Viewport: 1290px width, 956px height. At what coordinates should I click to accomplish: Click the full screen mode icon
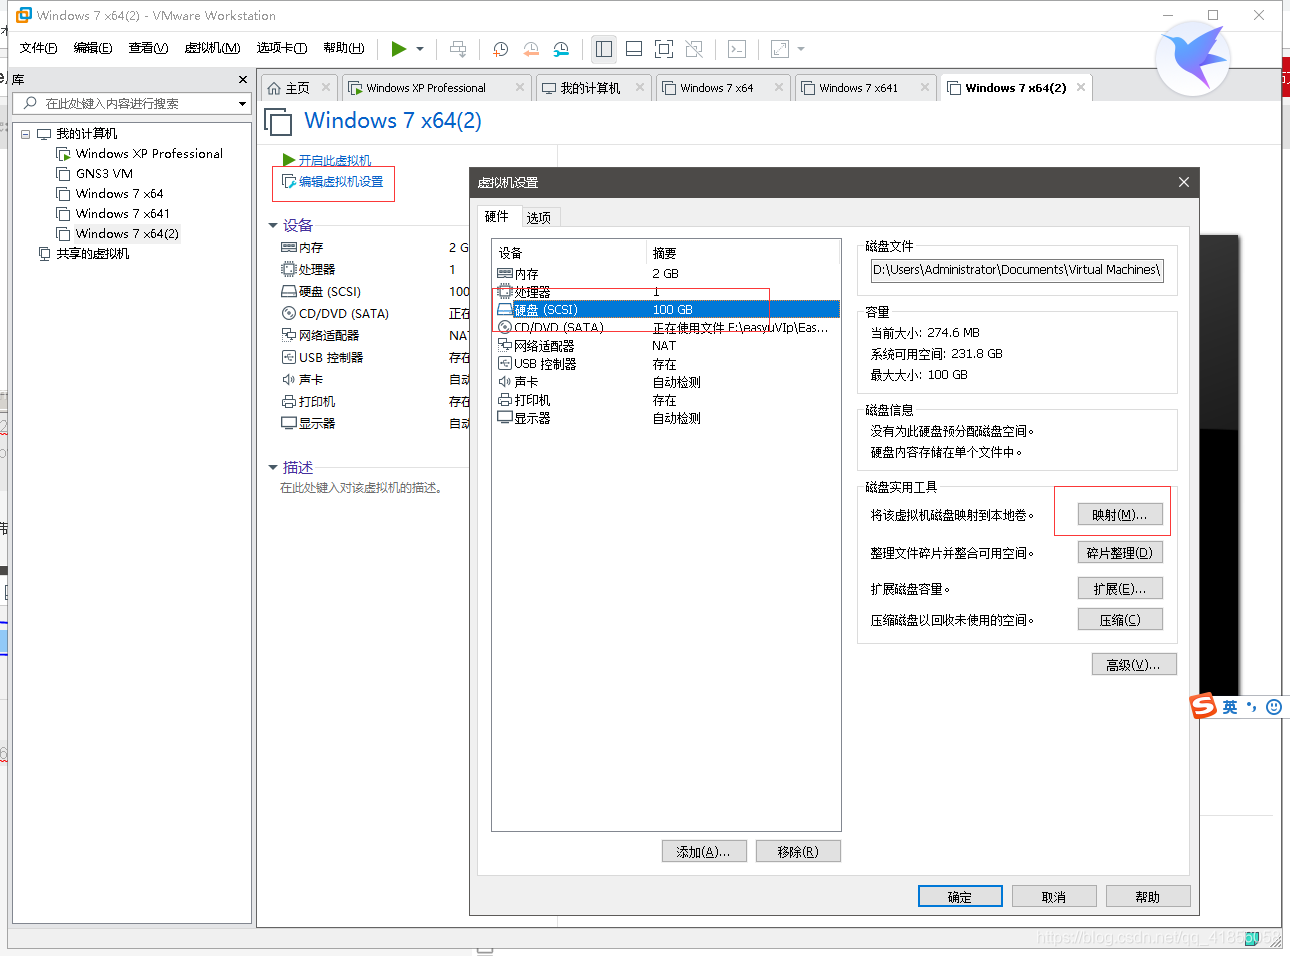(x=663, y=48)
